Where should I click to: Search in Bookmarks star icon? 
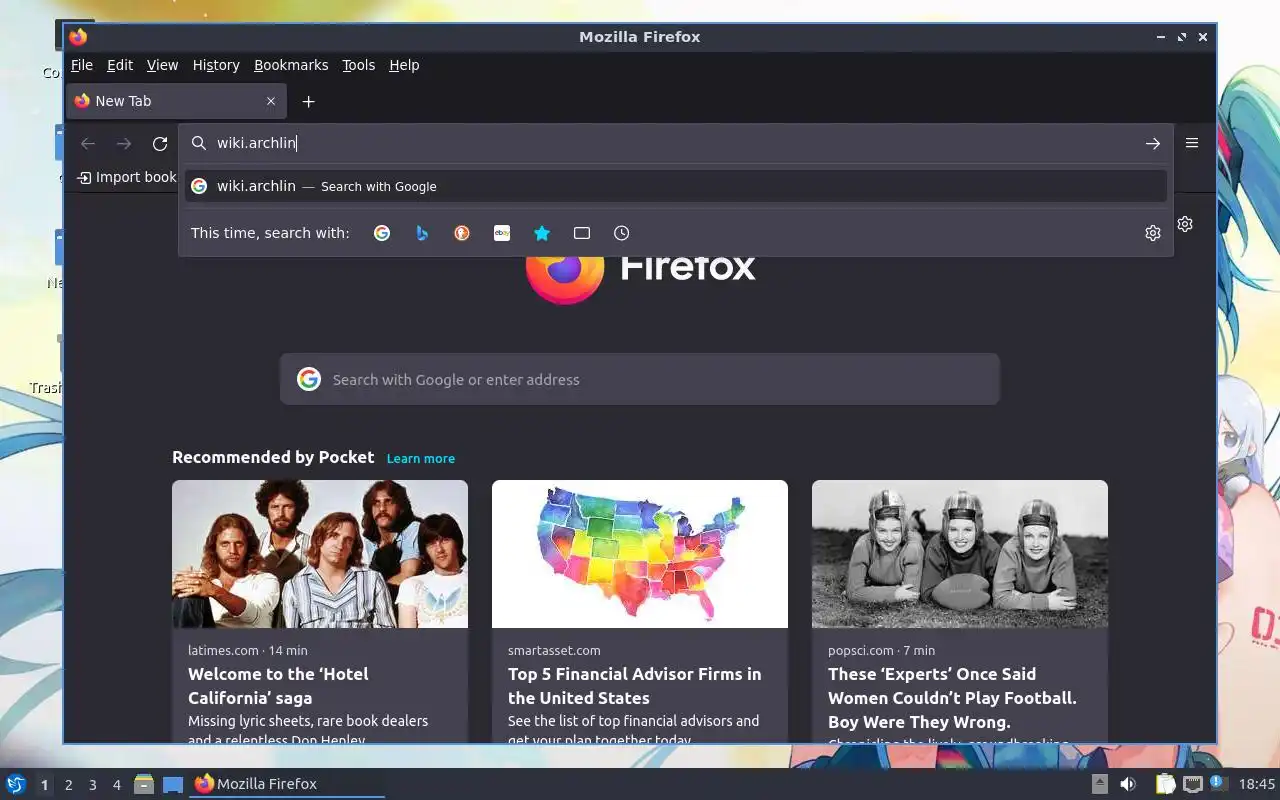tap(542, 233)
